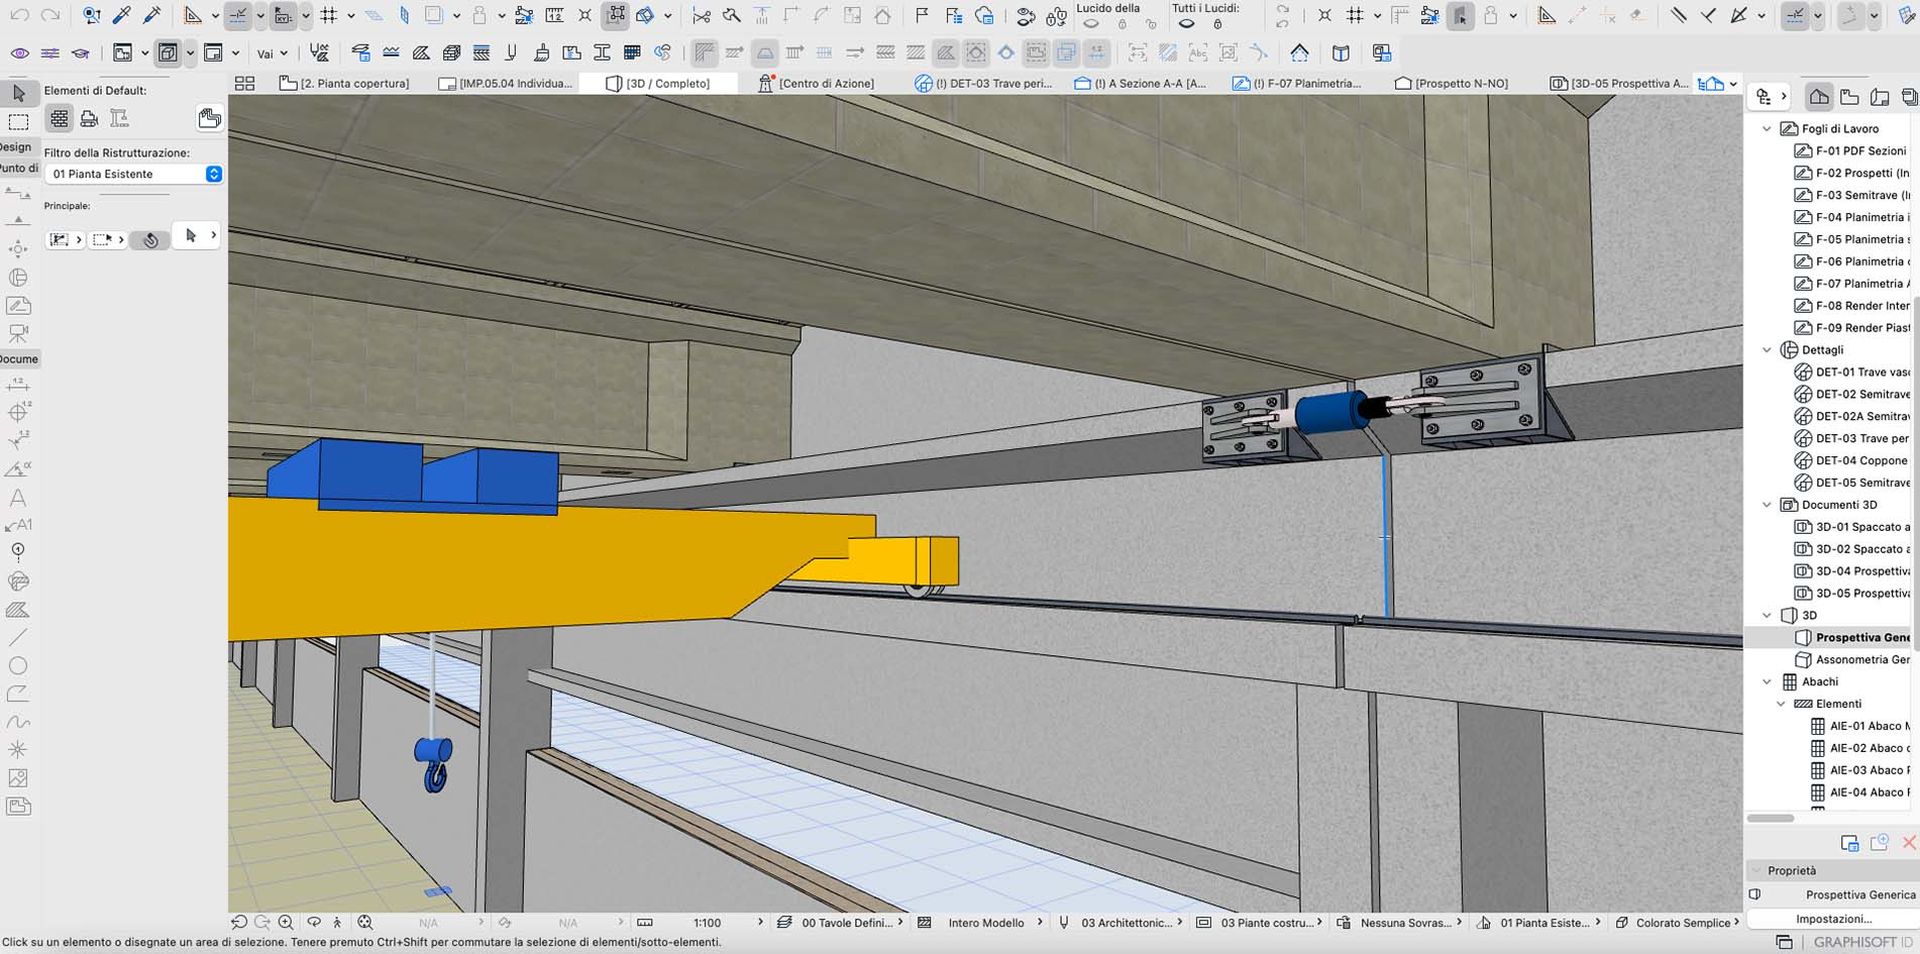Select the Circle tool

(x=17, y=665)
